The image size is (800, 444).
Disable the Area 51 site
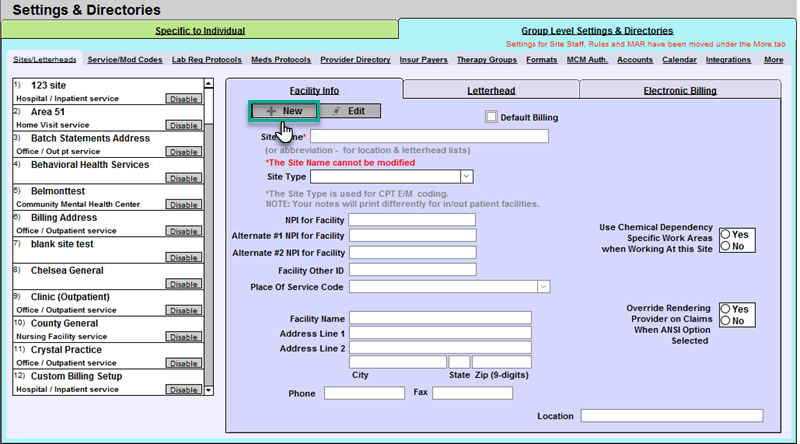pos(183,126)
